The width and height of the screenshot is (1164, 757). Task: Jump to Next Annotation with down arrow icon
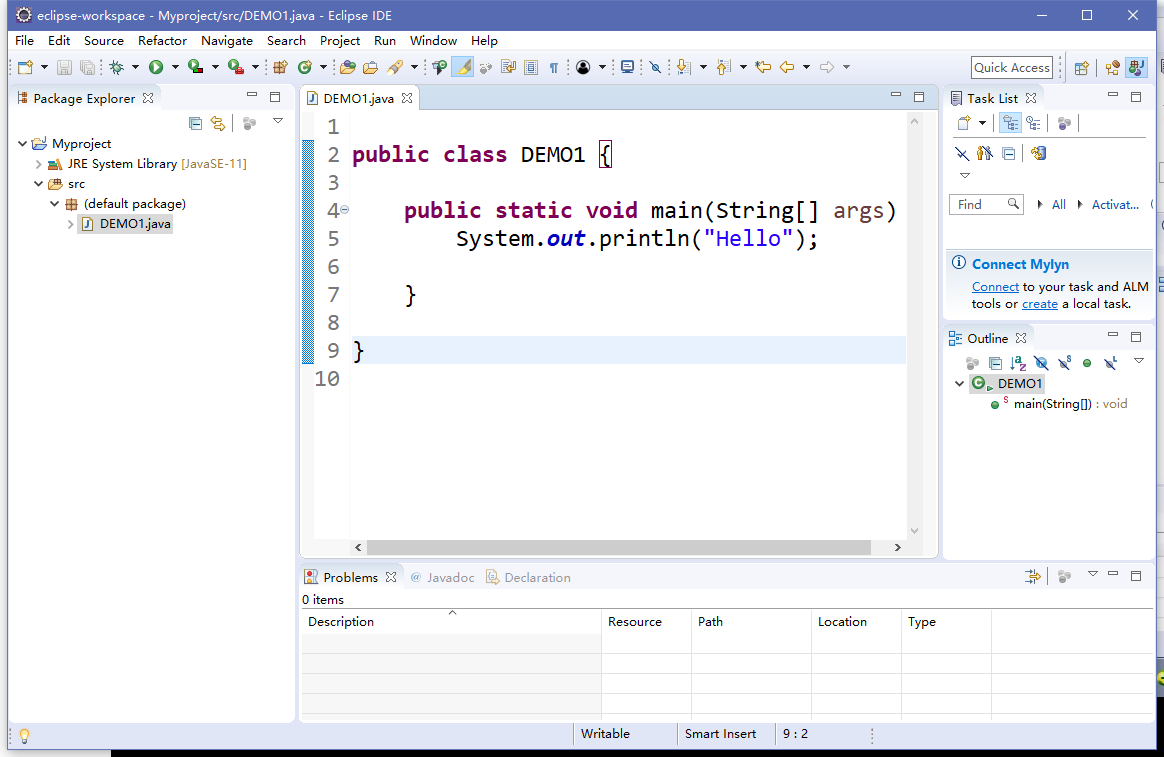pyautogui.click(x=683, y=68)
